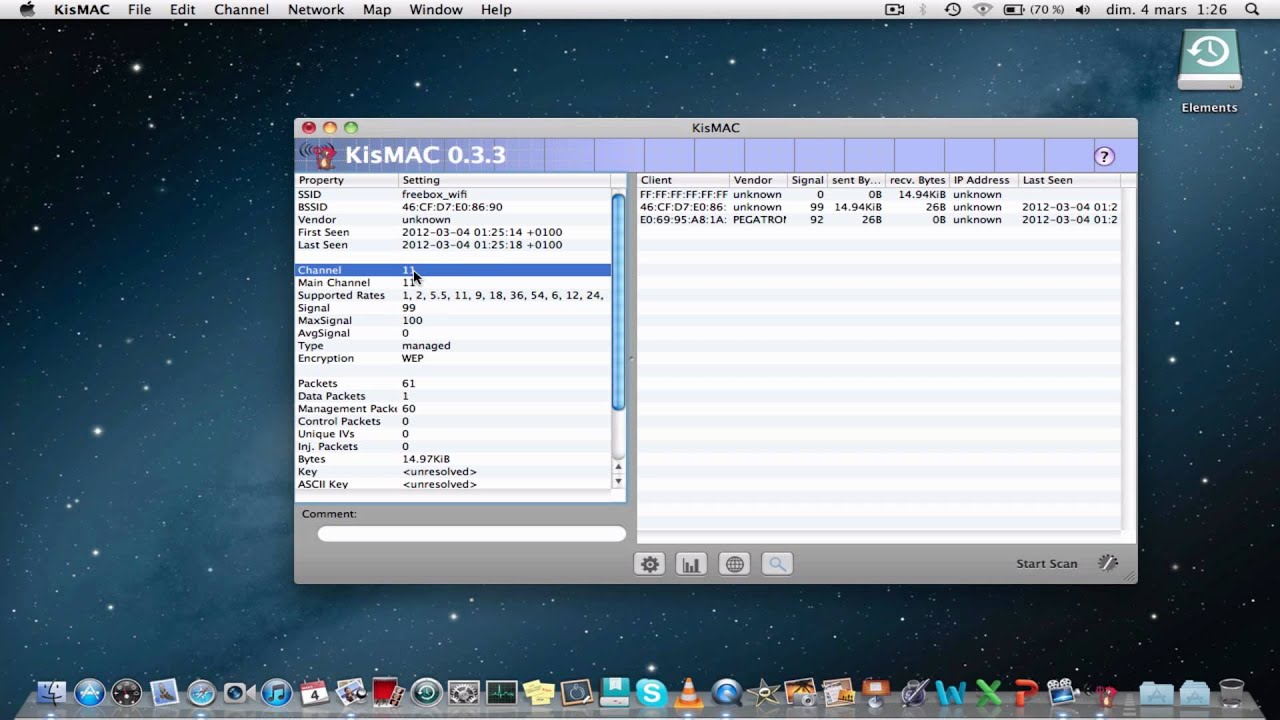Open the Apple menu
1280x720 pixels.
pos(27,9)
